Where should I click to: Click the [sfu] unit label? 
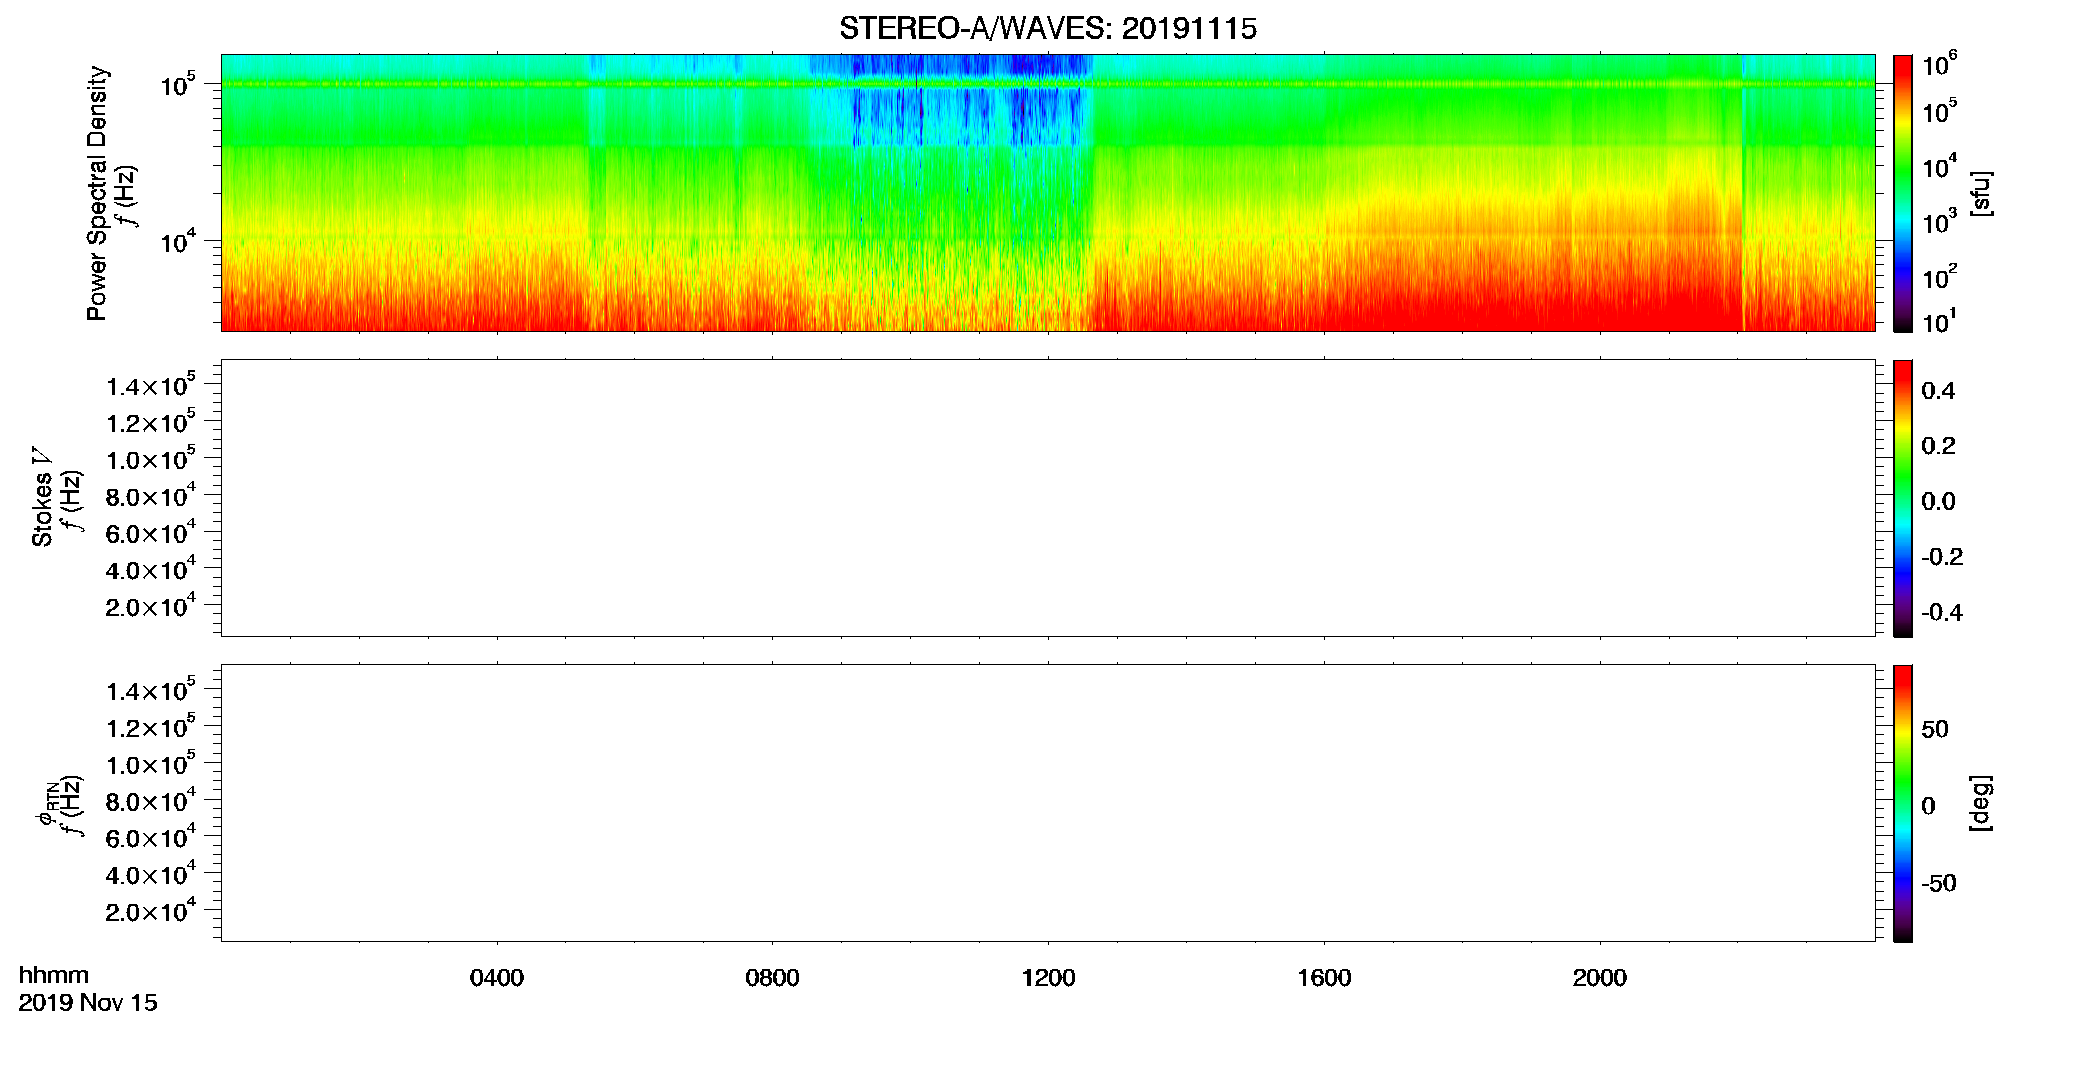point(1980,193)
